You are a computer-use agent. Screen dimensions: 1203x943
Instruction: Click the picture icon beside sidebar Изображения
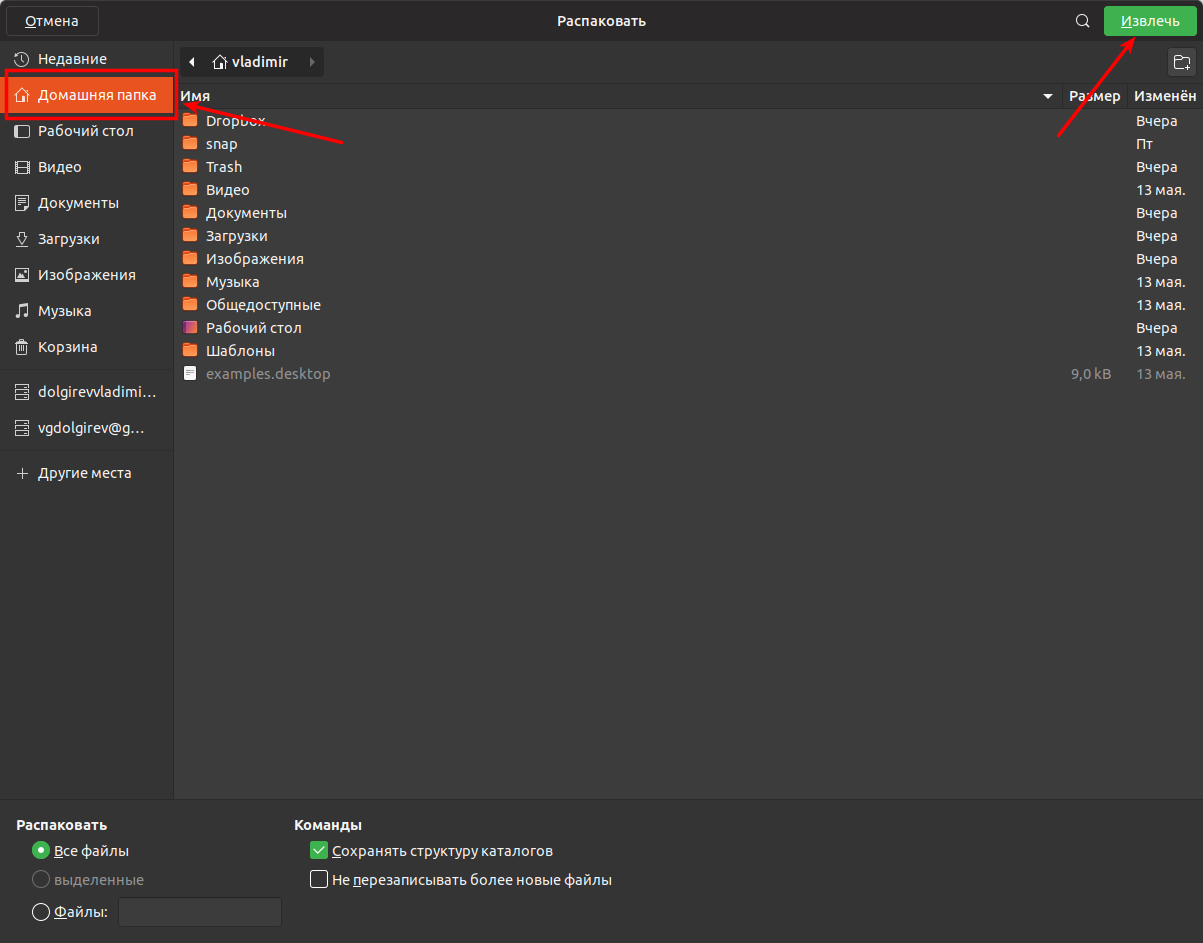click(22, 275)
